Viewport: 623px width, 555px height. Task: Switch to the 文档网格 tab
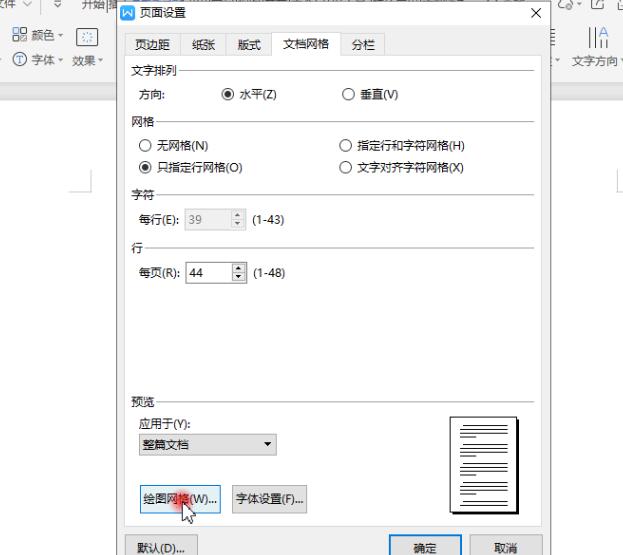pos(306,44)
